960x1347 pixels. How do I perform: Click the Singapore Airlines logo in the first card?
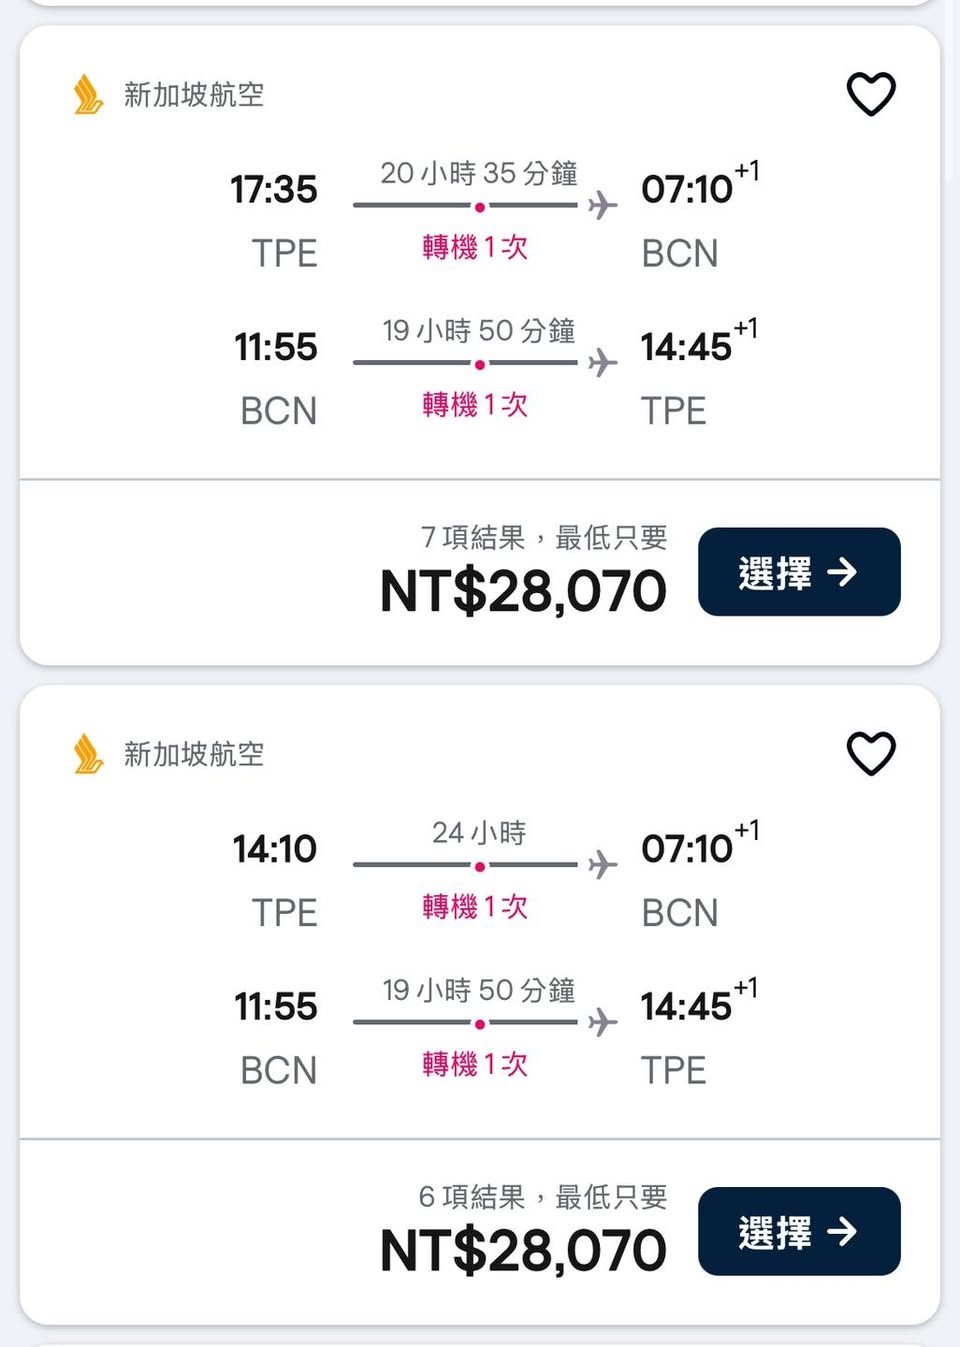tap(88, 95)
